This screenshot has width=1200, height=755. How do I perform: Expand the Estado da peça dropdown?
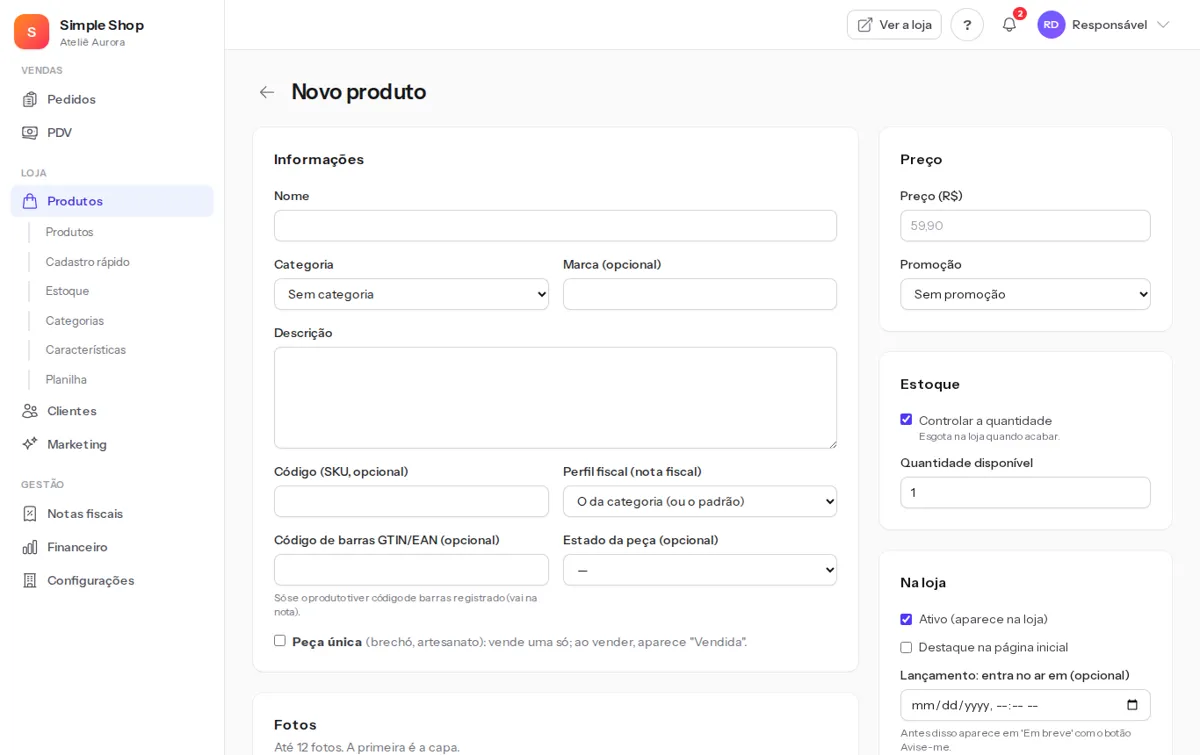(700, 570)
